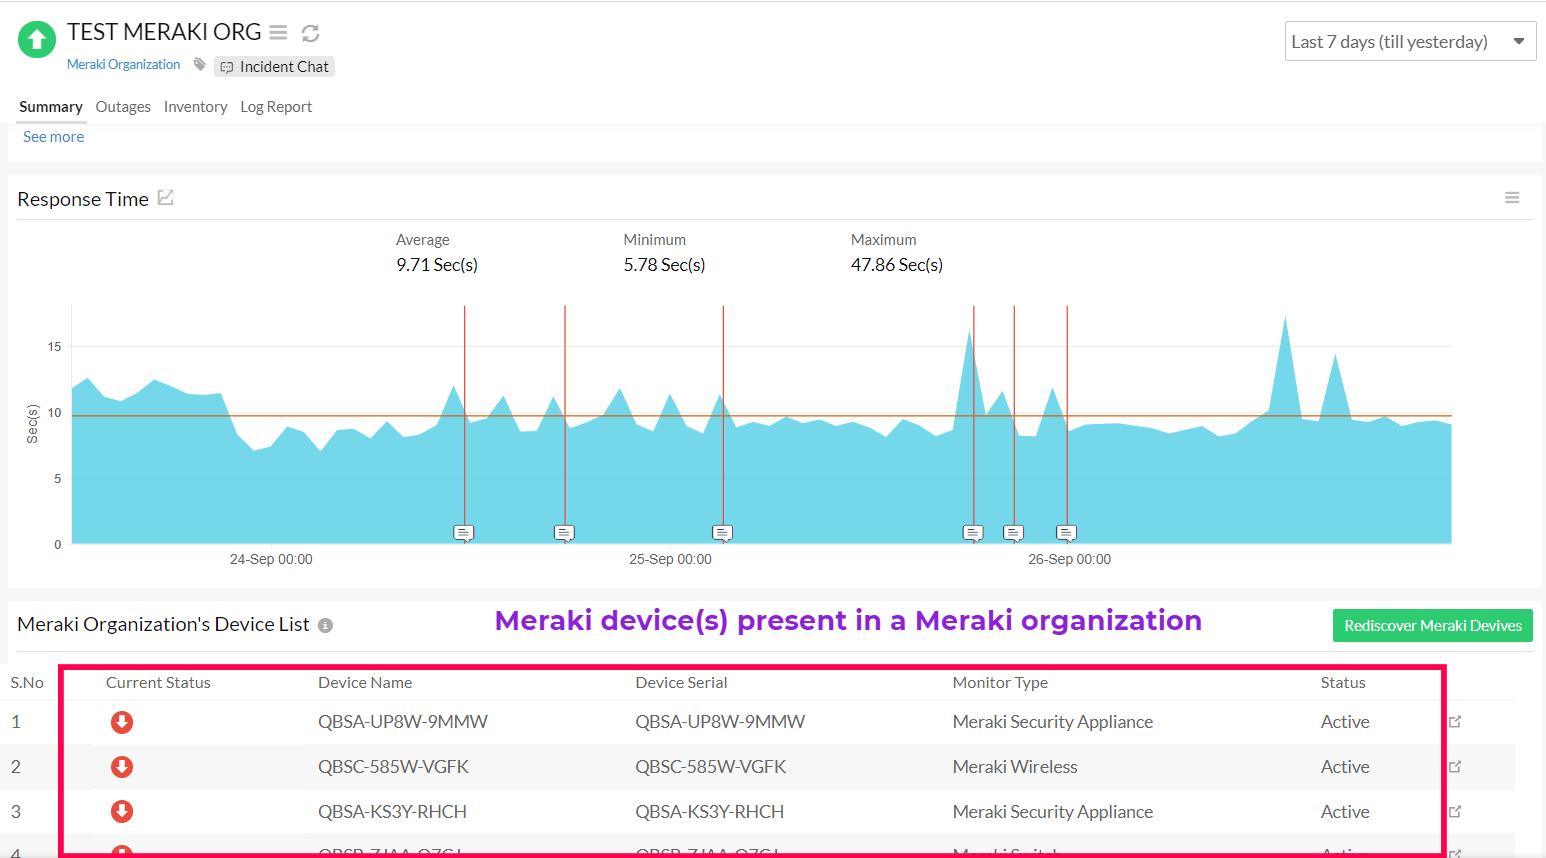
Task: Click the Monitor Type column header
Action: pyautogui.click(x=1000, y=683)
